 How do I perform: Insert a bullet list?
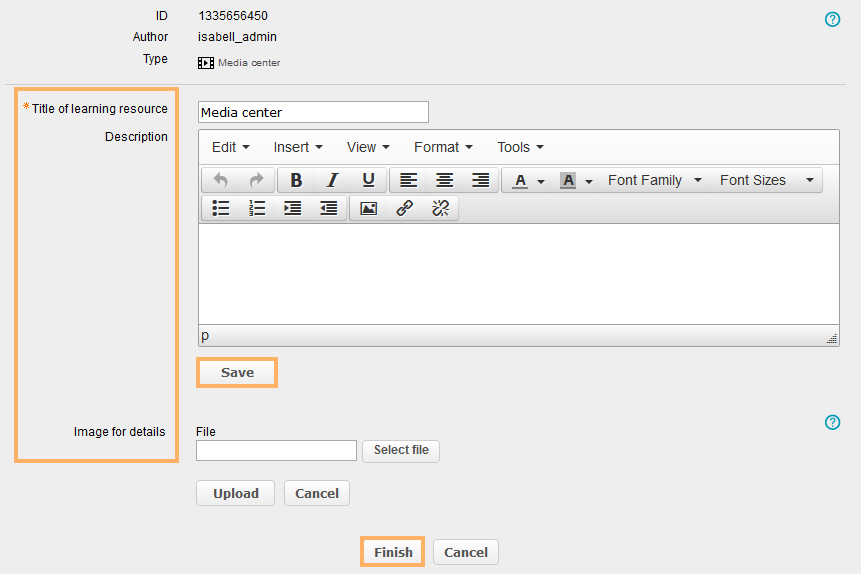[221, 208]
